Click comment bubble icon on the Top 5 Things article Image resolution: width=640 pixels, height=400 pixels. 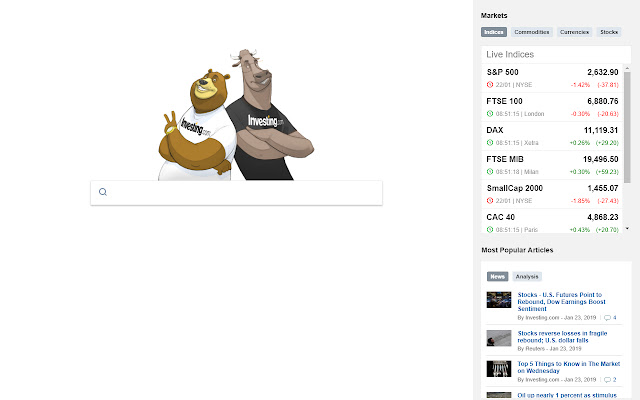pyautogui.click(x=607, y=380)
